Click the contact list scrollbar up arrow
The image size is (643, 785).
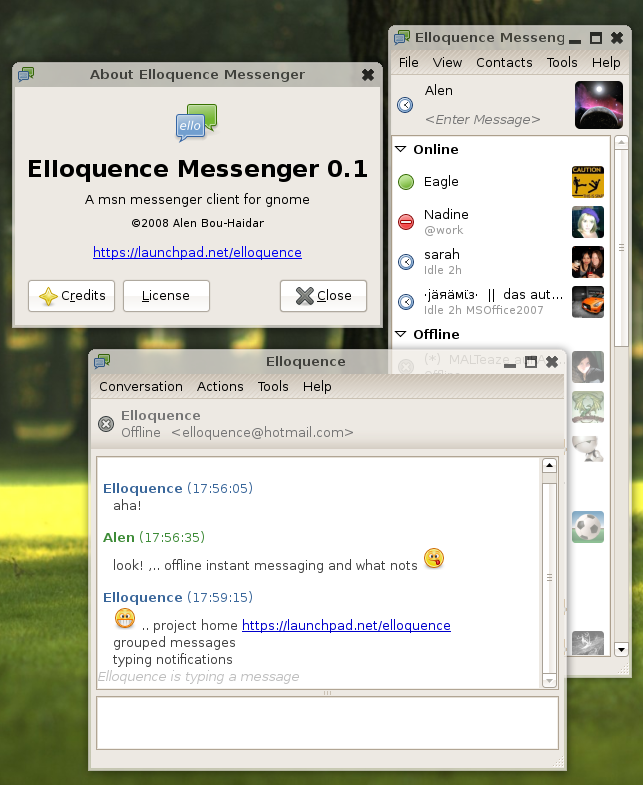(621, 143)
